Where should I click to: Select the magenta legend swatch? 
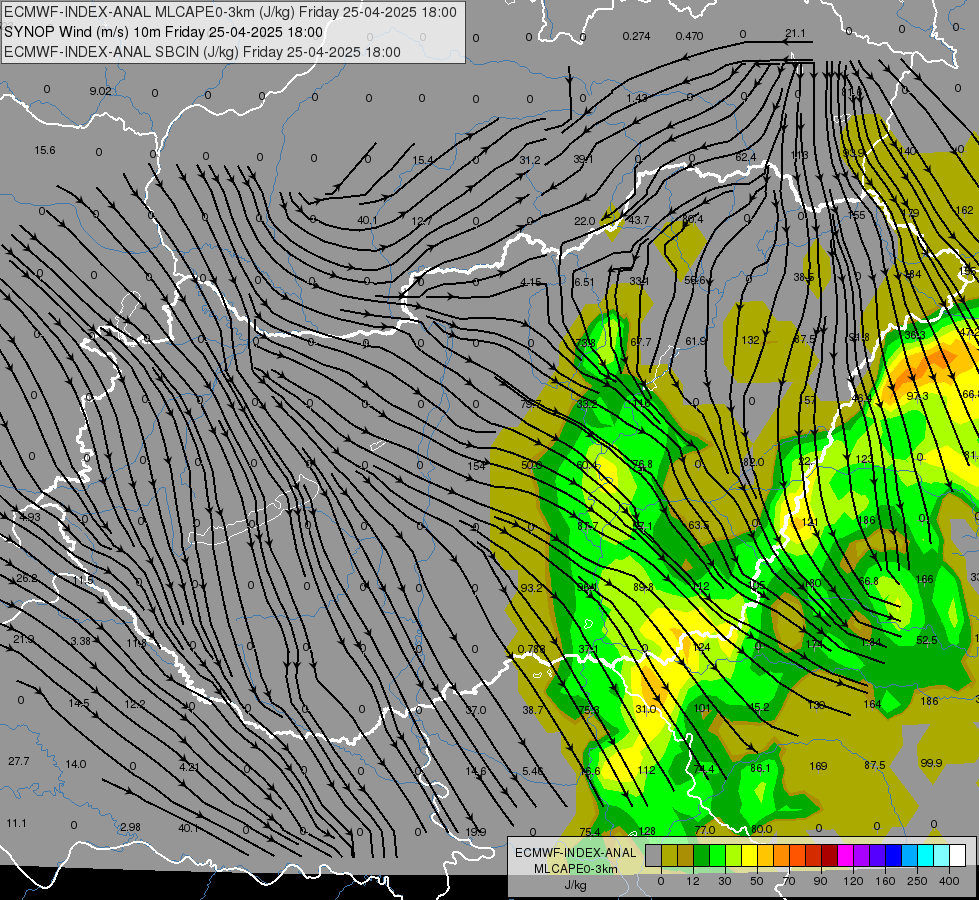(x=845, y=856)
